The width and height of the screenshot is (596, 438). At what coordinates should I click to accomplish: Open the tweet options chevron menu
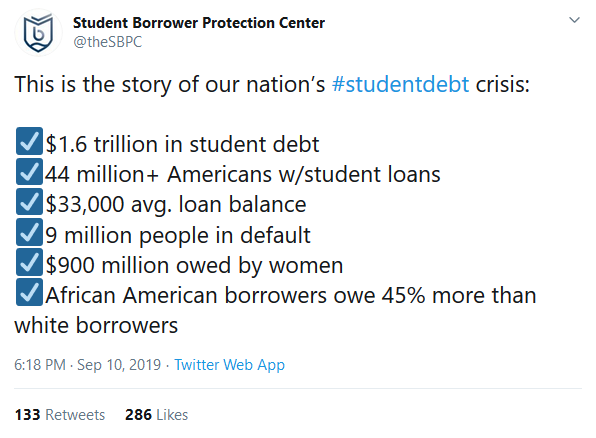[x=574, y=20]
